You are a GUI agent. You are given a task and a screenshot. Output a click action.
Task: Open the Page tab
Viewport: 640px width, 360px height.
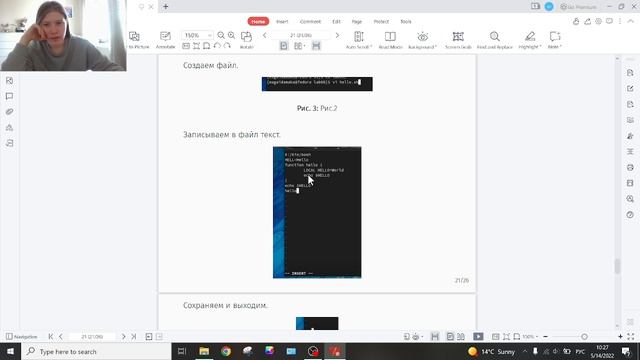(x=357, y=22)
